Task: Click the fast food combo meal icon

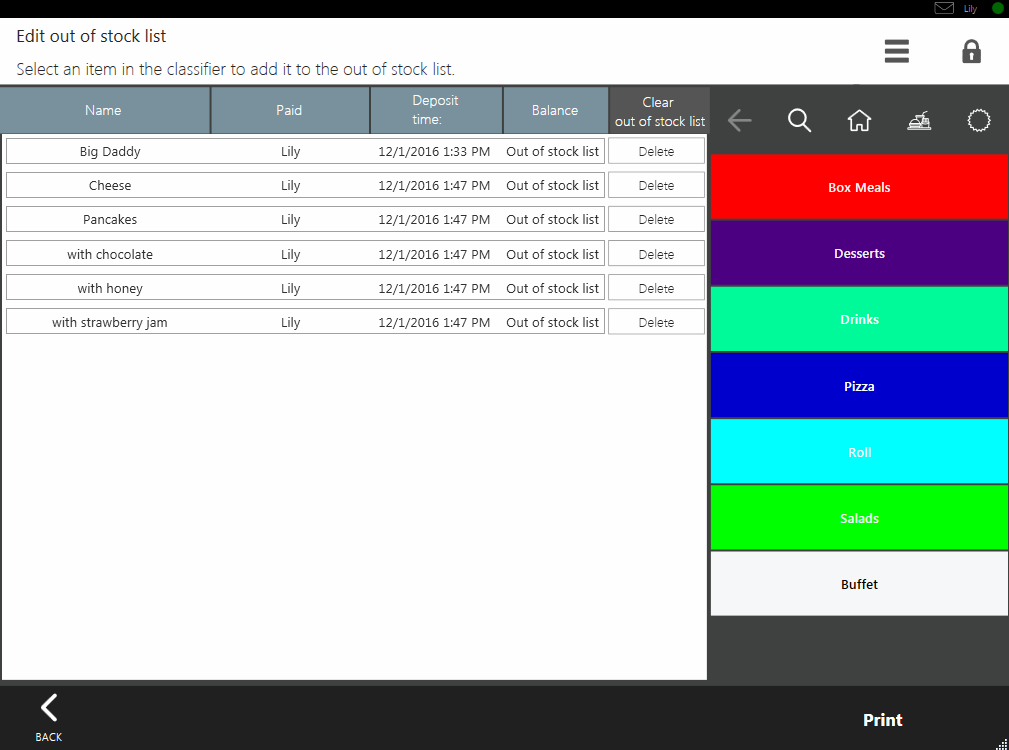Action: click(919, 121)
